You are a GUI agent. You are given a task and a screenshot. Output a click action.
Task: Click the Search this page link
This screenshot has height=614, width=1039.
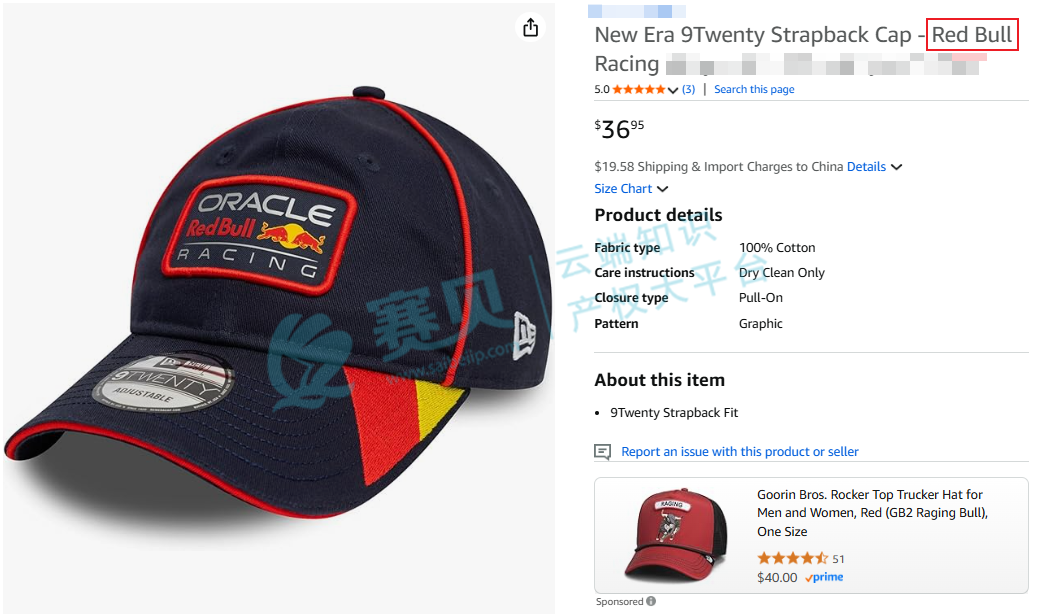click(754, 90)
